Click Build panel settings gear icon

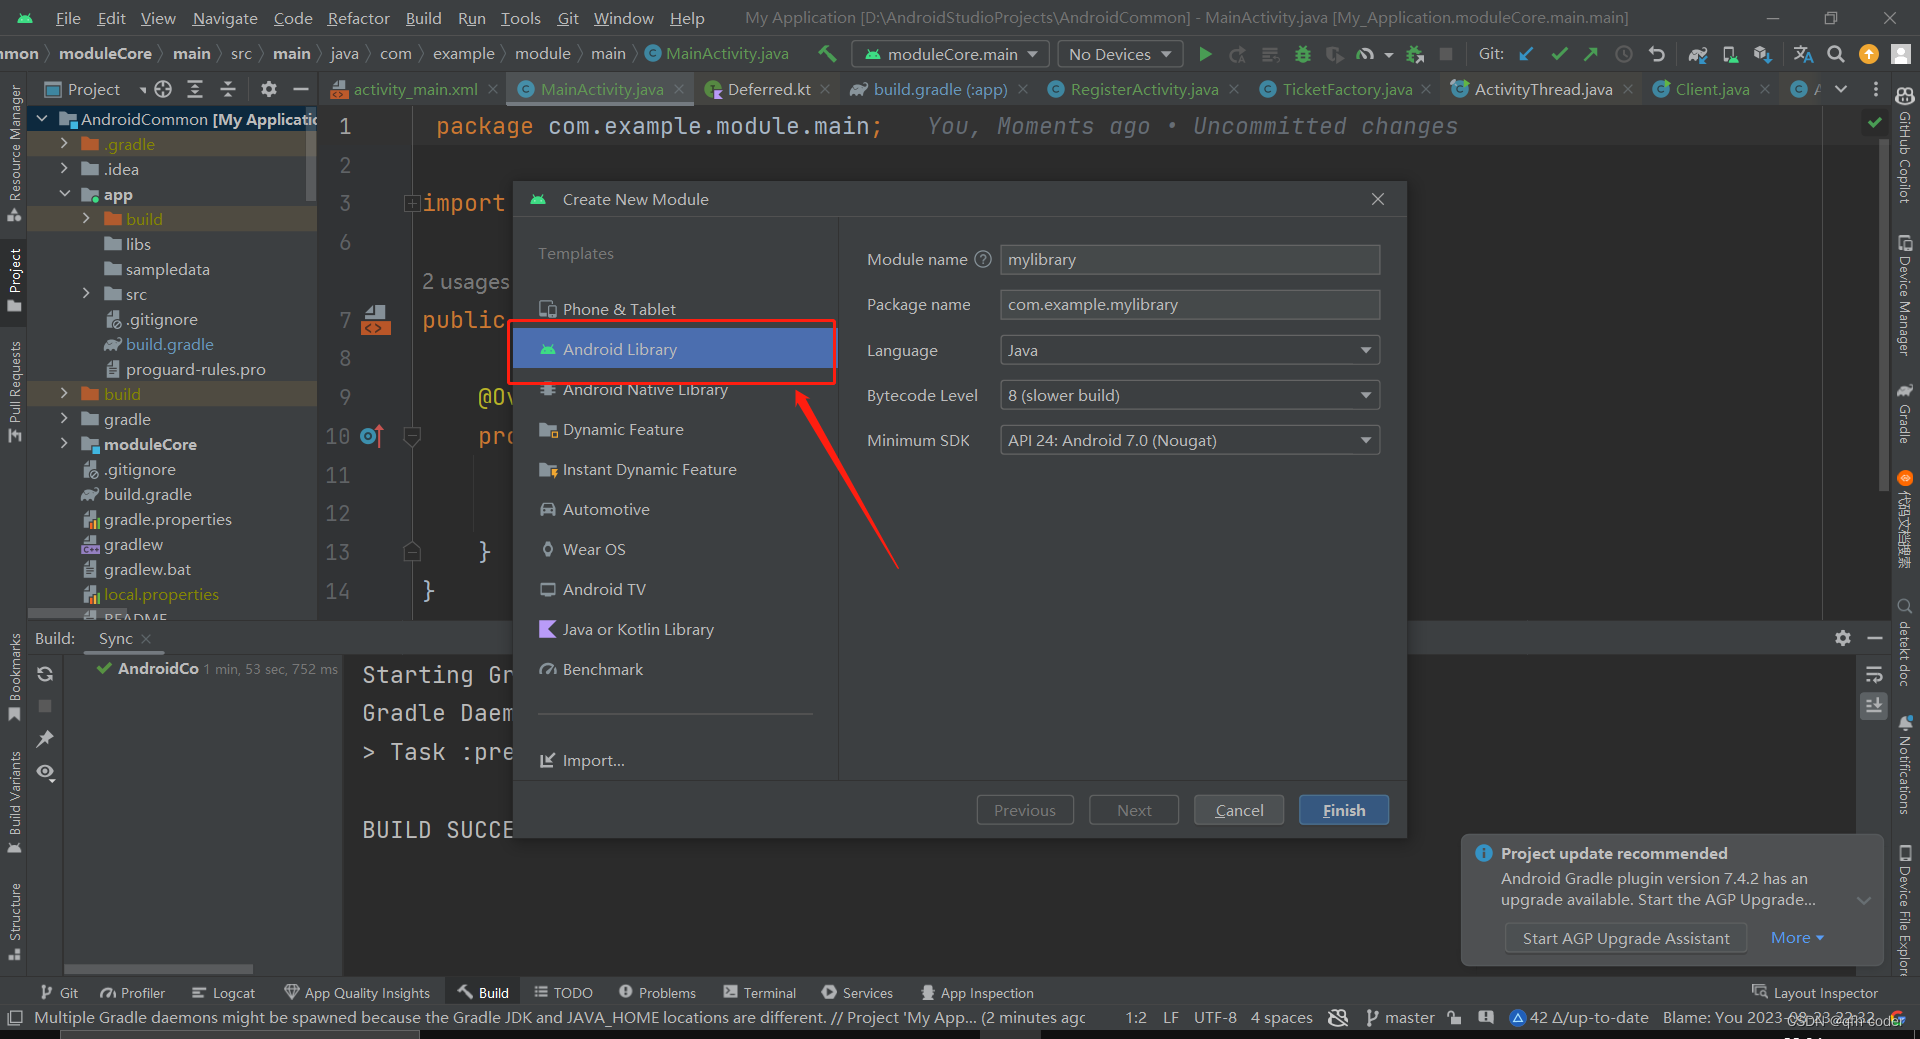[x=1843, y=638]
